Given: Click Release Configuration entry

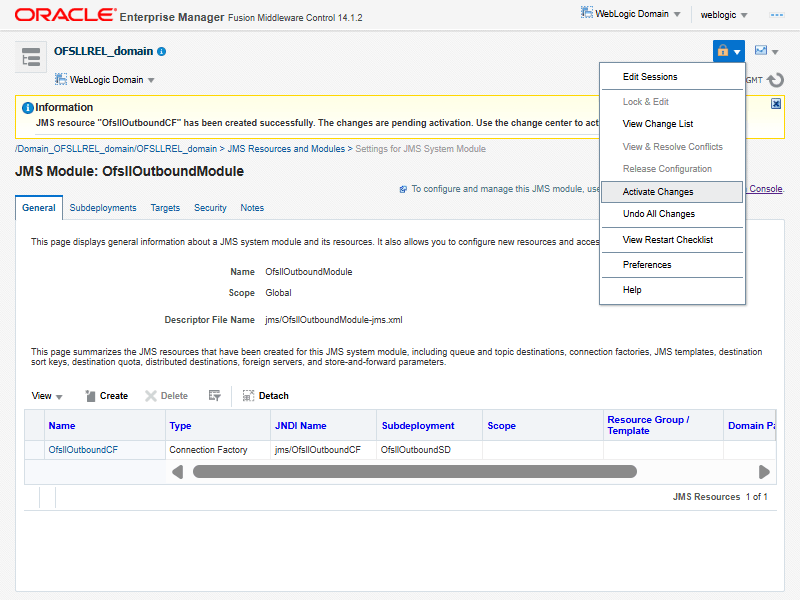Looking at the screenshot, I should [666, 168].
